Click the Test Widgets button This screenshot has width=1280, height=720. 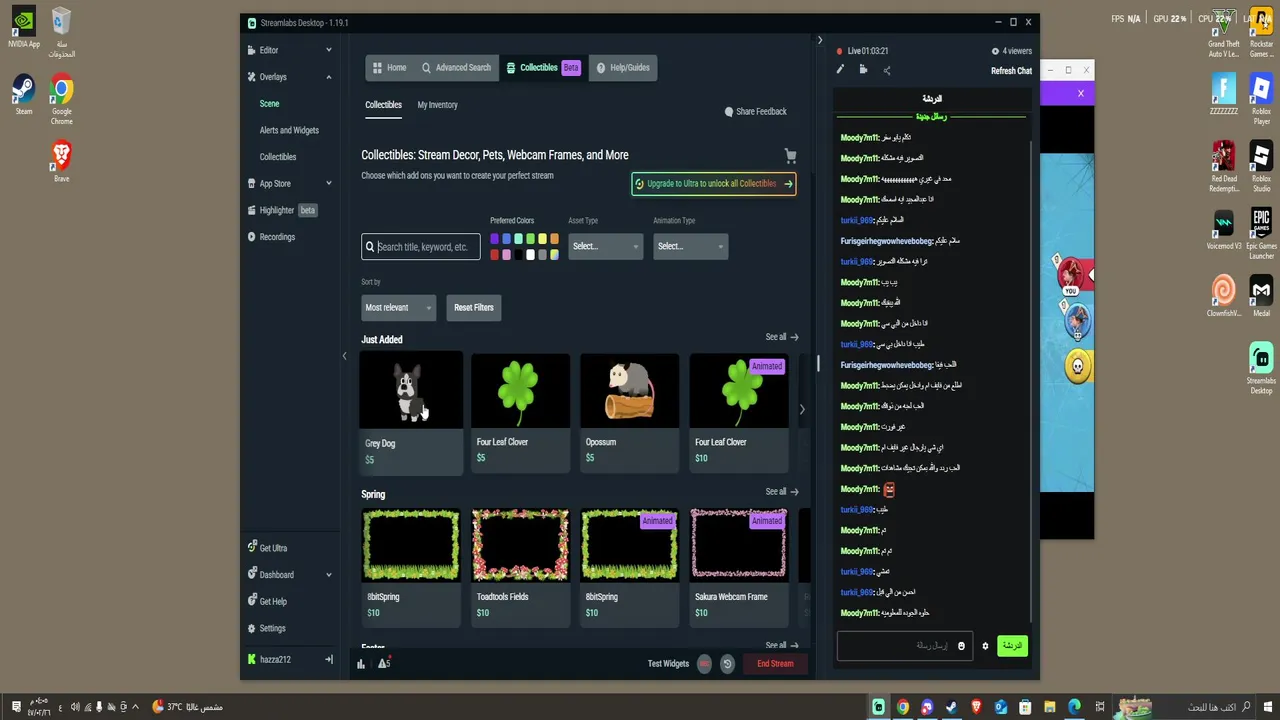coord(668,663)
